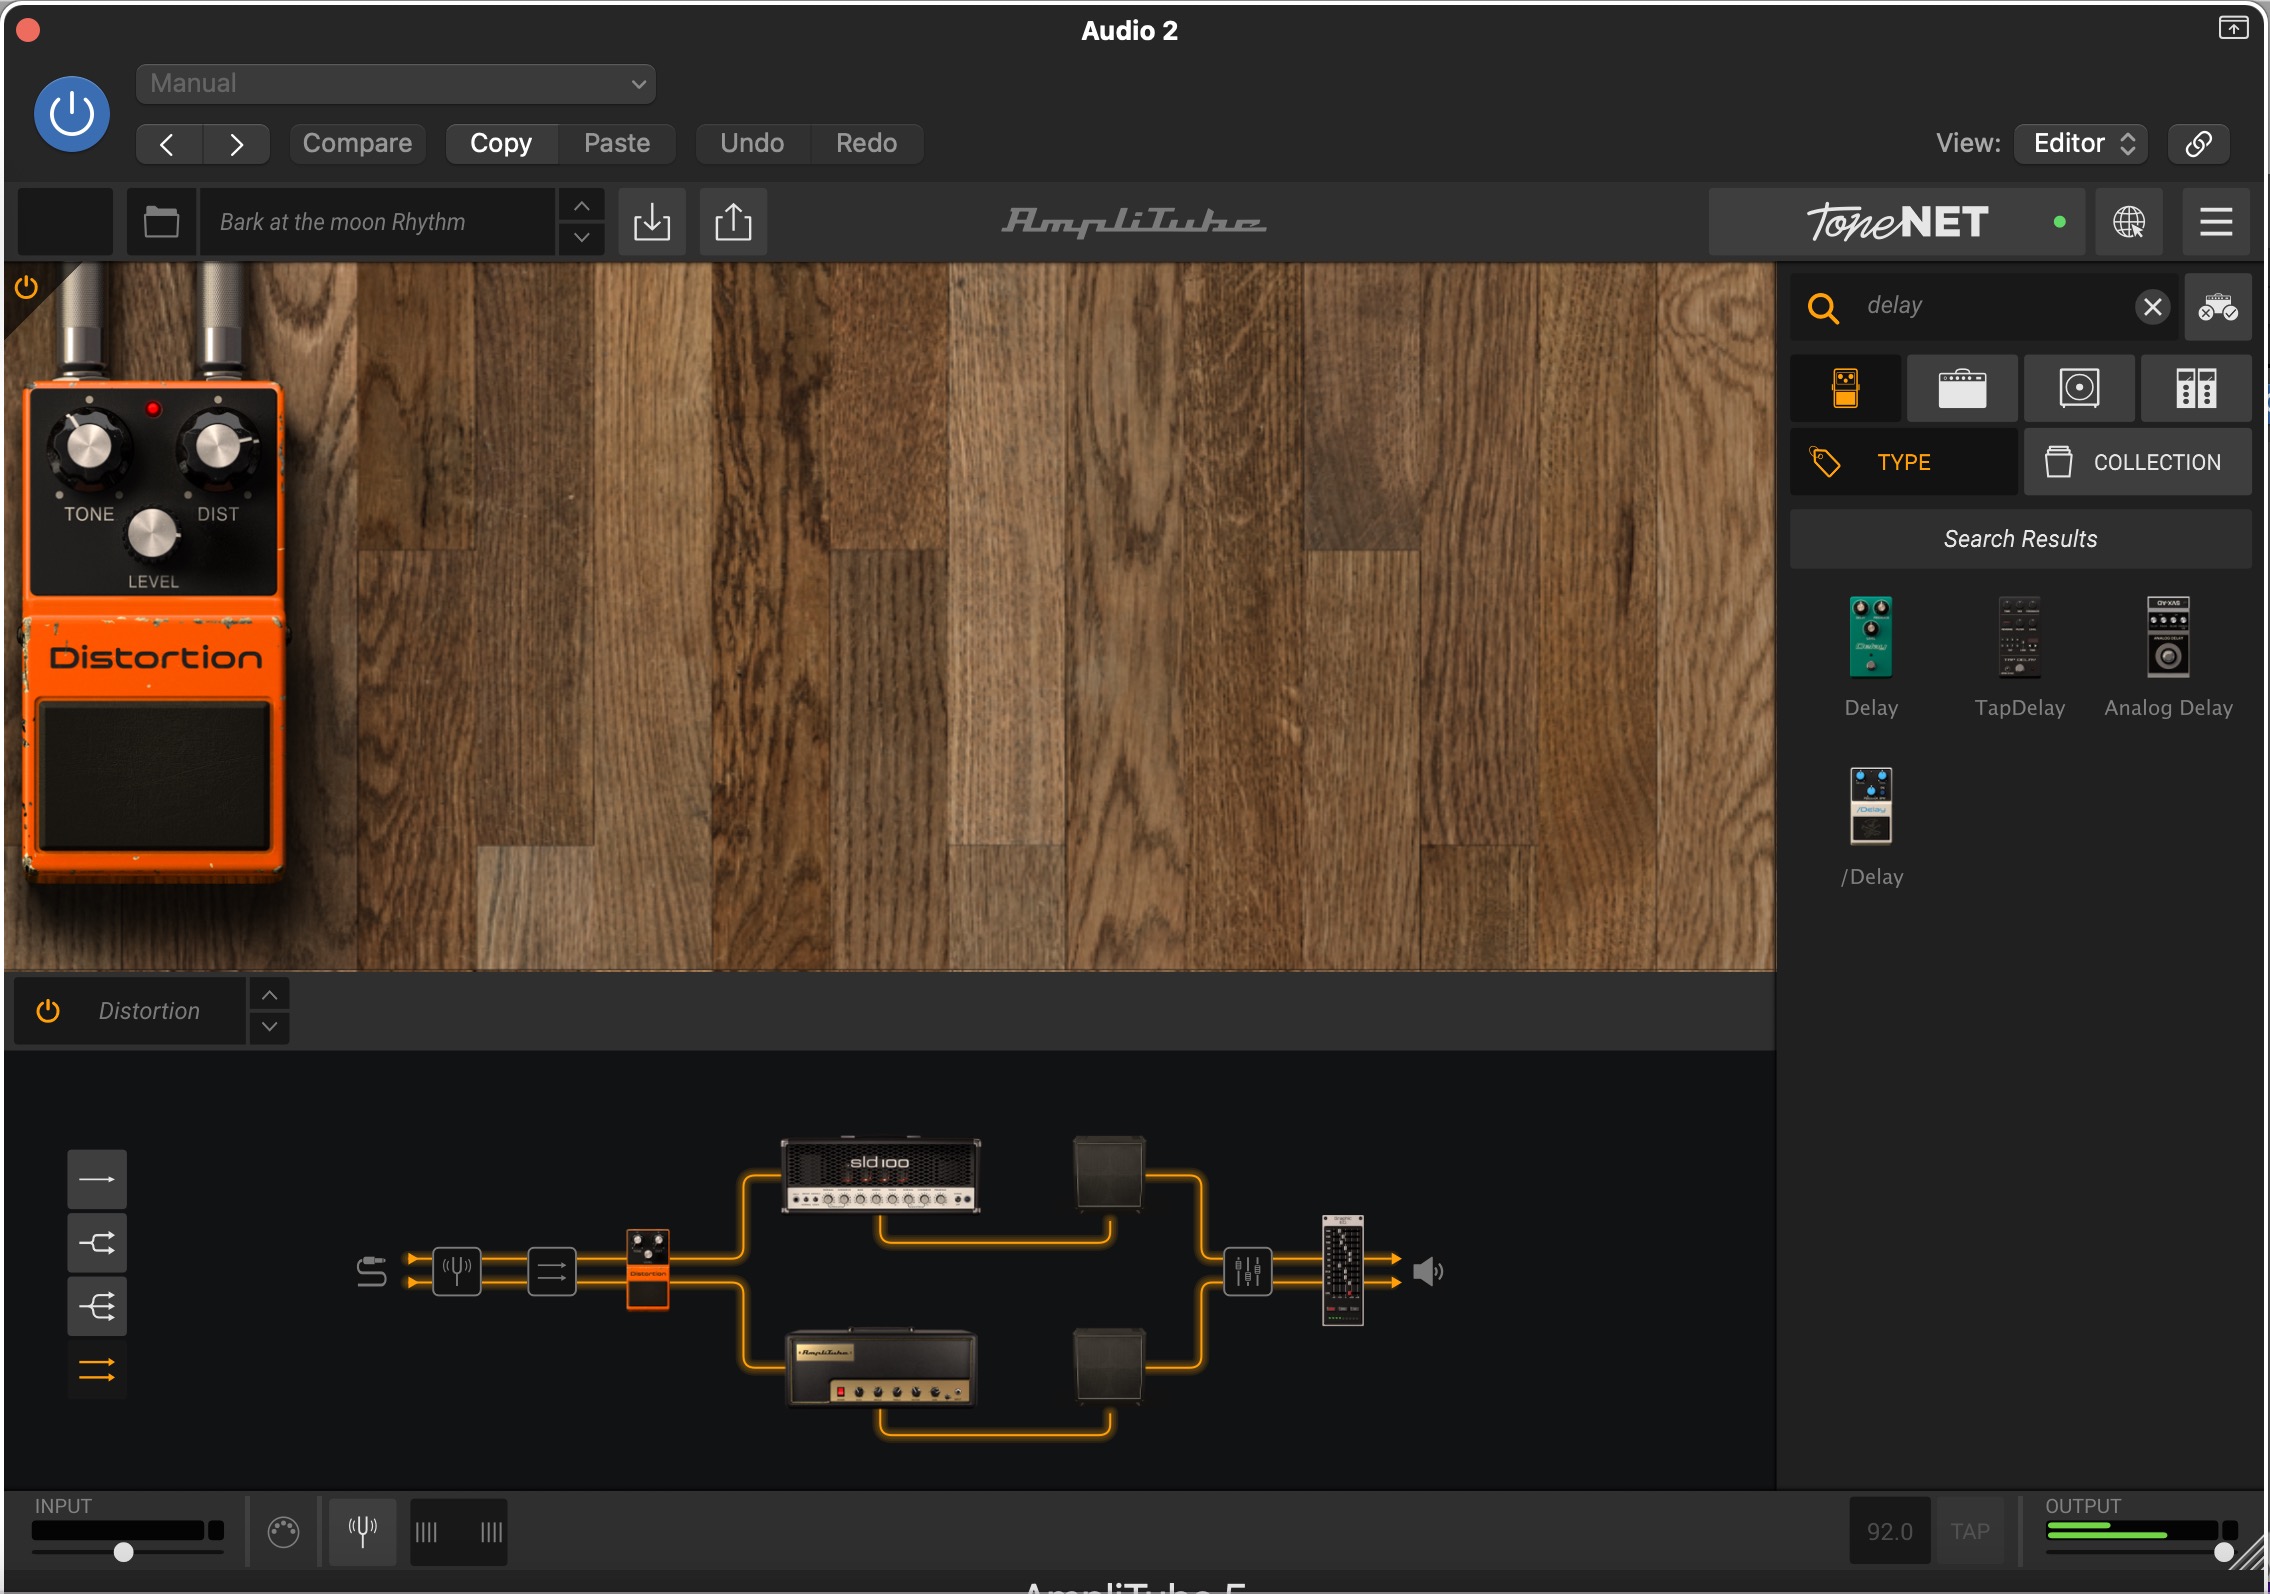Screen dimensions: 2270x1594
Task: Toggle the blue plugin power button
Action: [x=72, y=115]
